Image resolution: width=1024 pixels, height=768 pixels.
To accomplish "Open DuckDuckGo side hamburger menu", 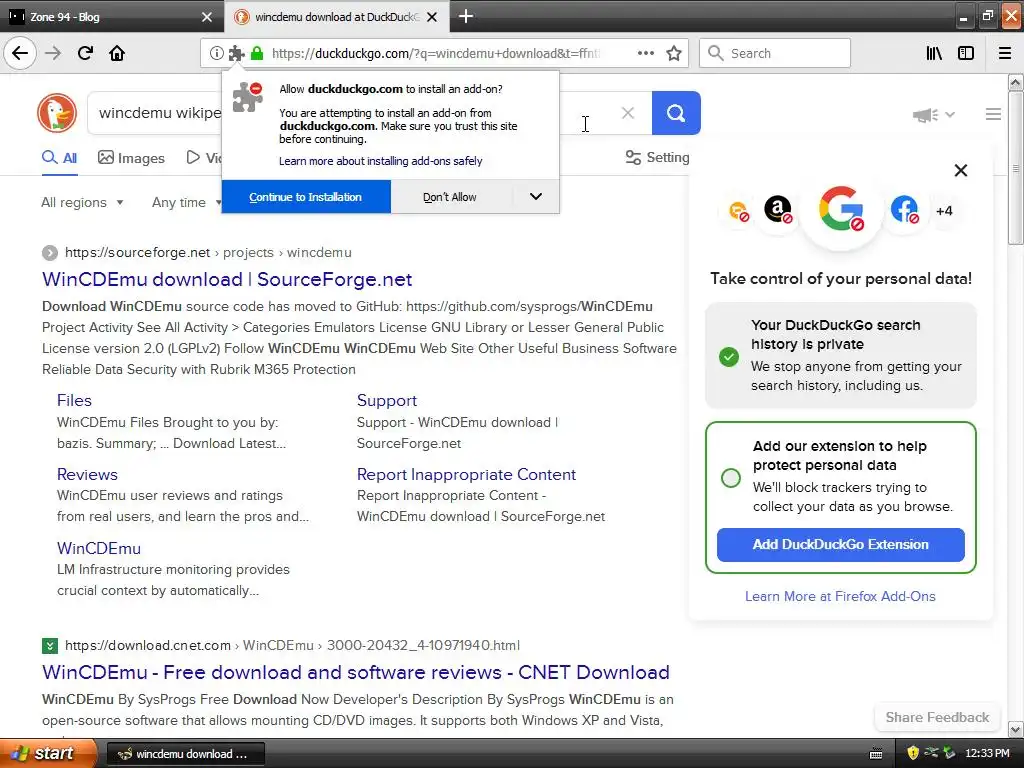I will (x=993, y=114).
